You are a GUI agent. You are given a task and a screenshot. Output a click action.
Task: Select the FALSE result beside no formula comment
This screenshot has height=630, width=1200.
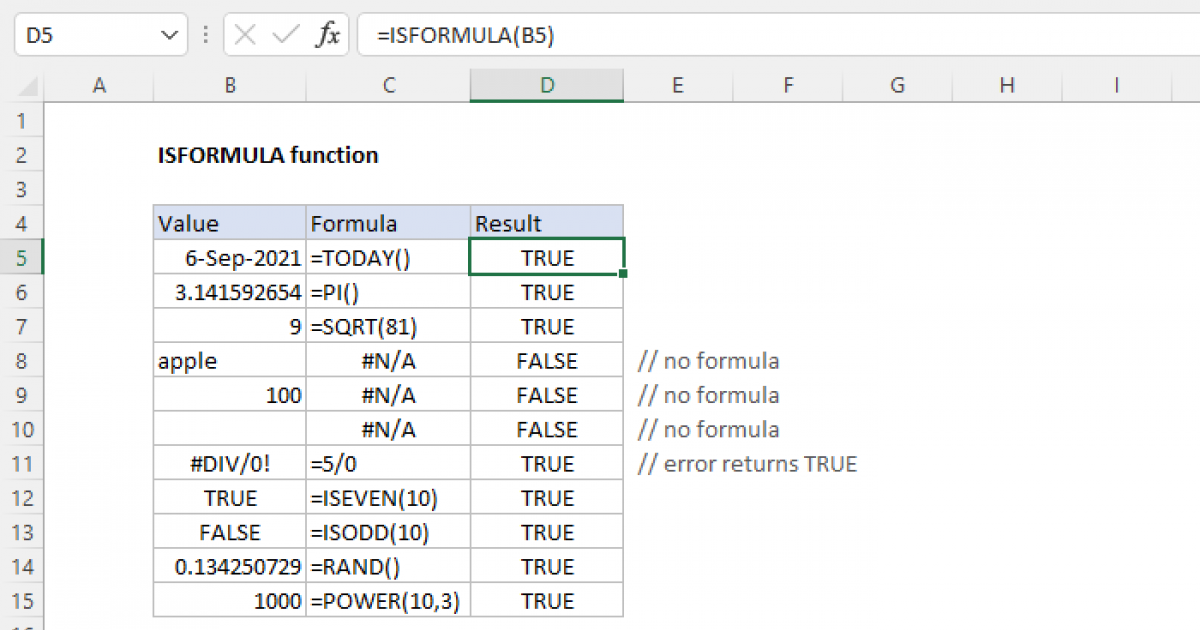(x=546, y=360)
